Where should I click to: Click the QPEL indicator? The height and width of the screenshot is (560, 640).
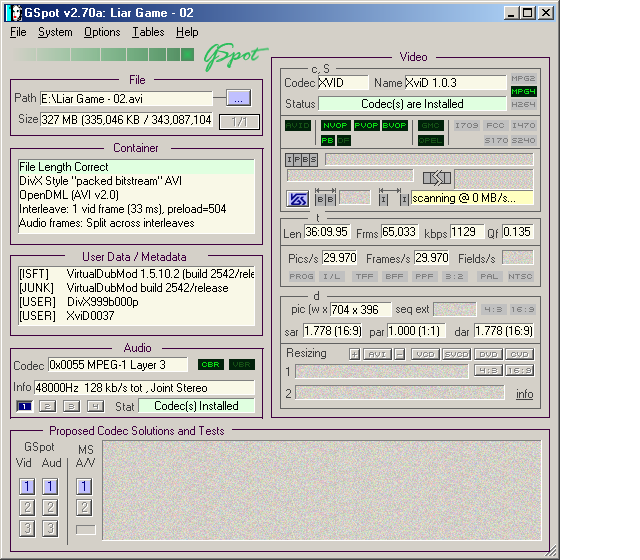[x=431, y=140]
